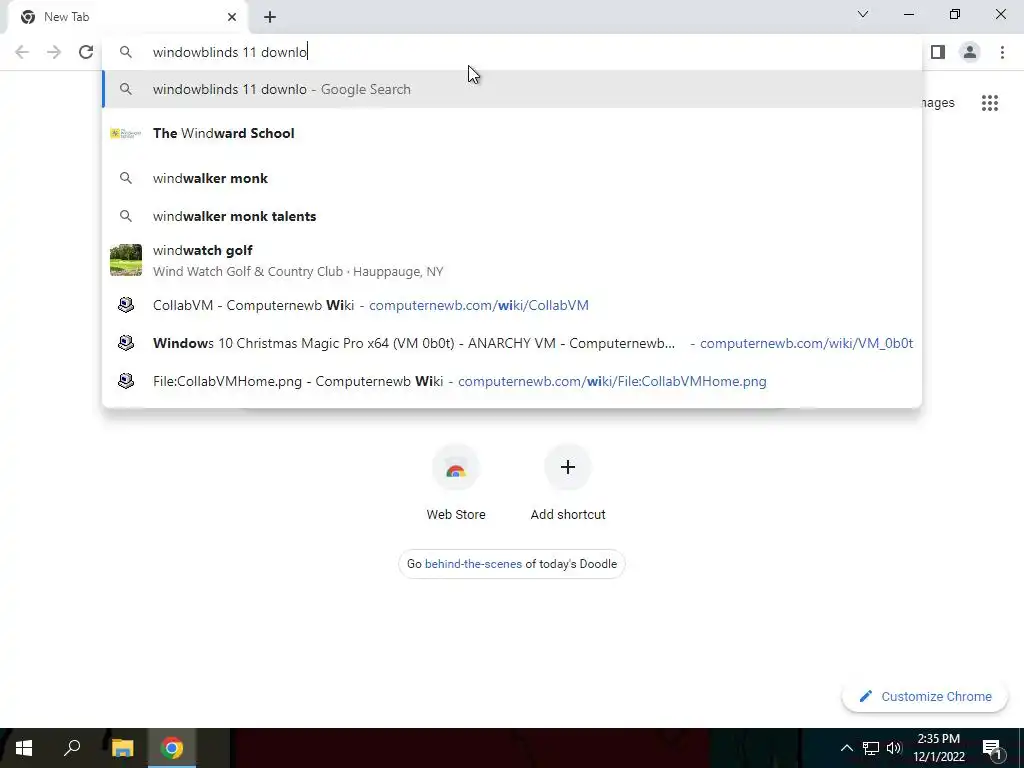1024x768 pixels.
Task: Click the Customize Chrome button
Action: [x=925, y=696]
